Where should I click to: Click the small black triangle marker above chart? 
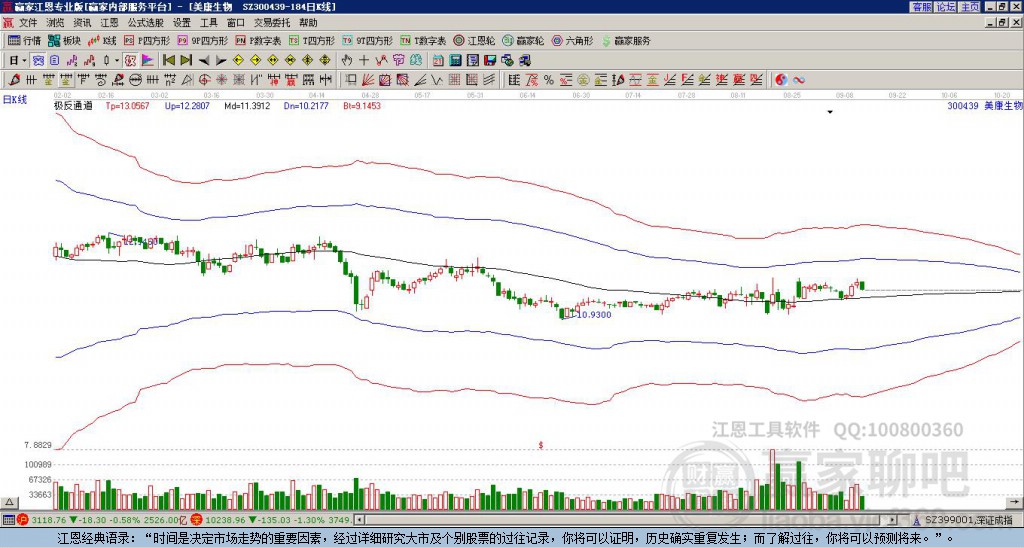pos(830,112)
